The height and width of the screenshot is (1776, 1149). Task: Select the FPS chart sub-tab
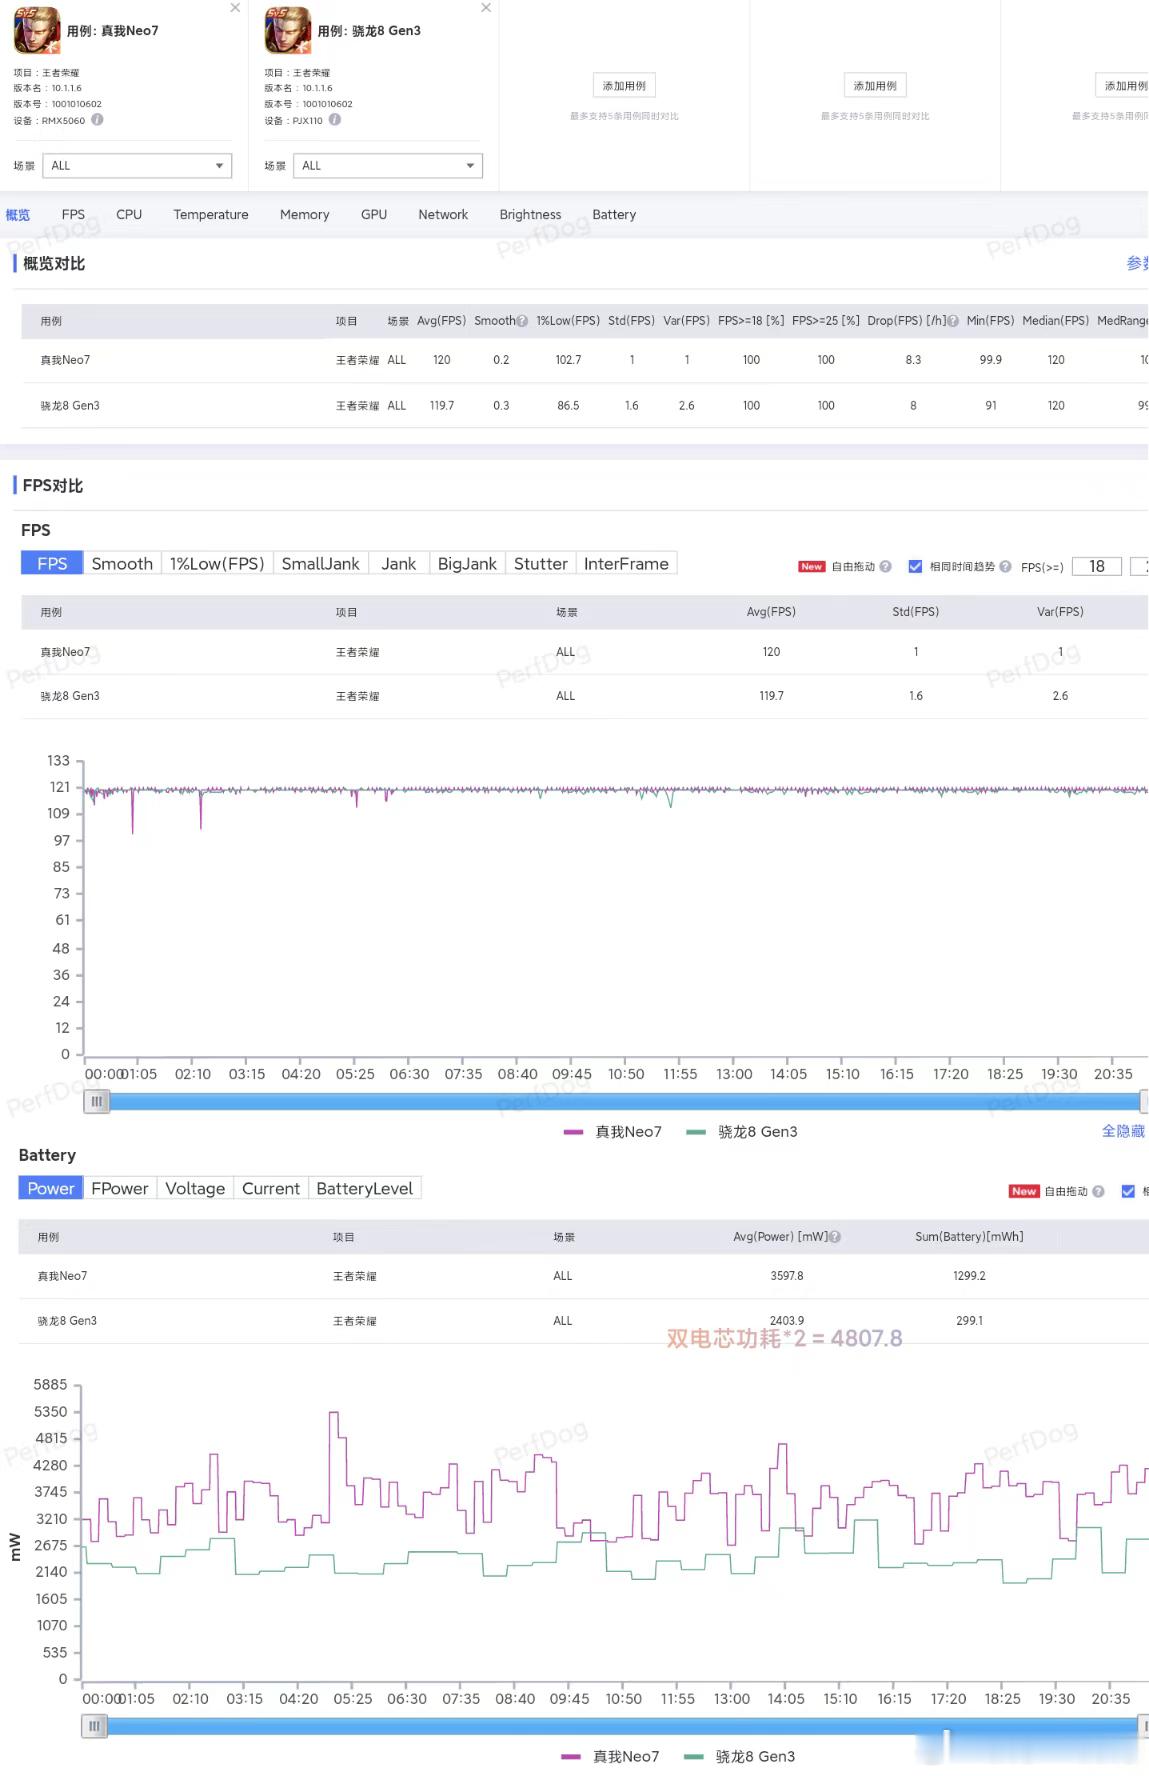tap(52, 564)
